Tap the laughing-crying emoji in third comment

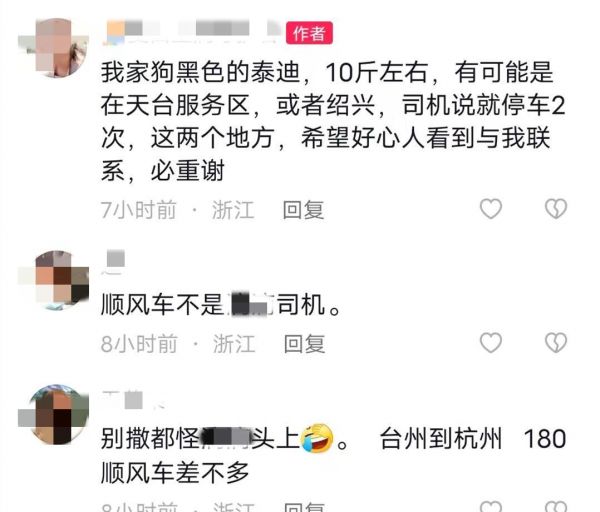coord(316,439)
